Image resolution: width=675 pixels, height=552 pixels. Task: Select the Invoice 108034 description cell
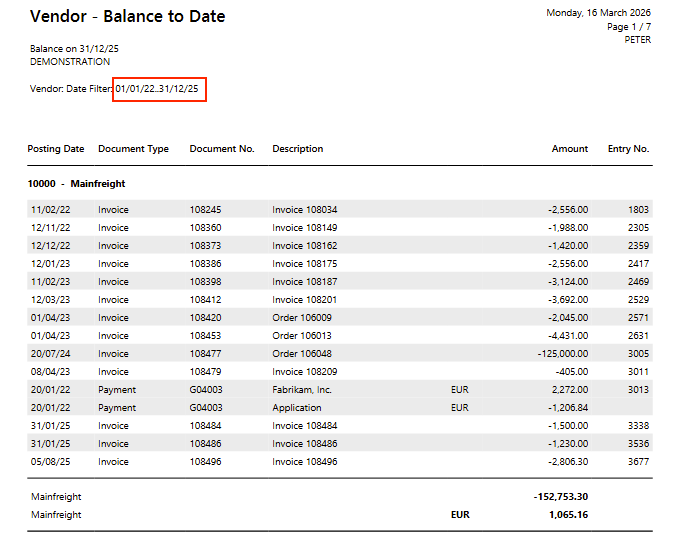304,210
